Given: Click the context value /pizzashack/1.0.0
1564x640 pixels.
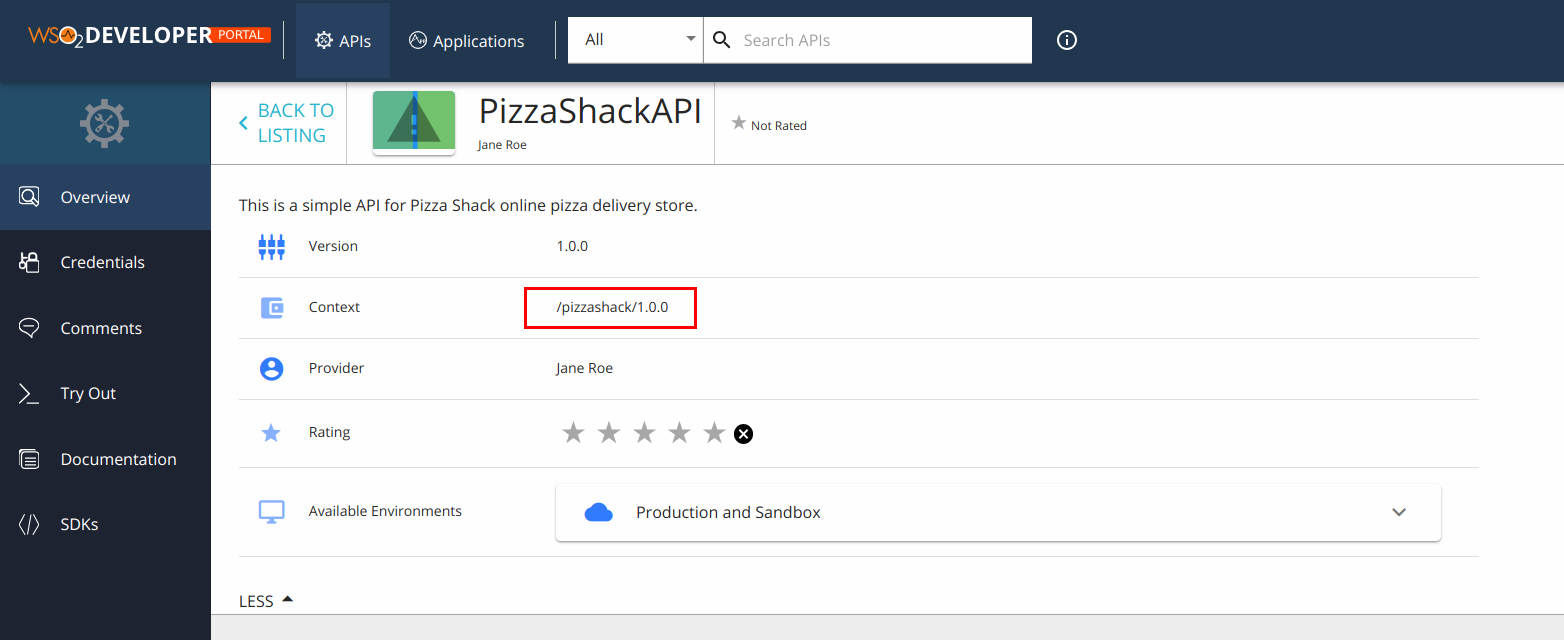Looking at the screenshot, I should point(612,307).
